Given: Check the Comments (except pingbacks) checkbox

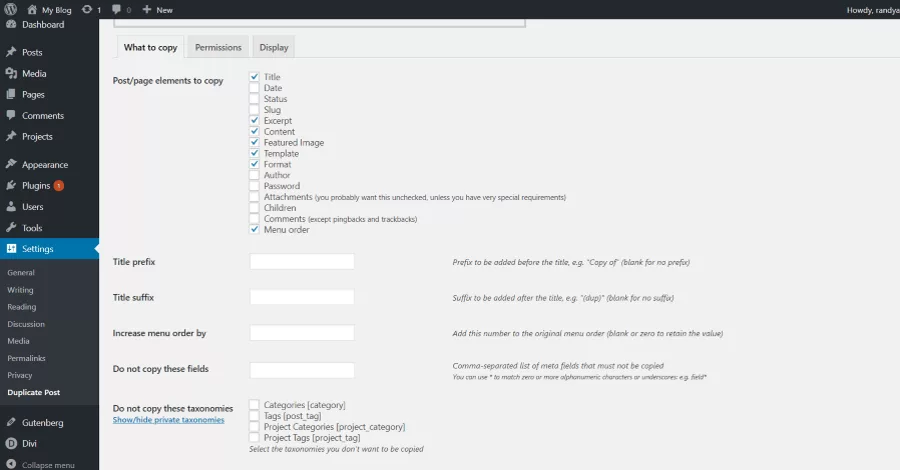Looking at the screenshot, I should [254, 218].
